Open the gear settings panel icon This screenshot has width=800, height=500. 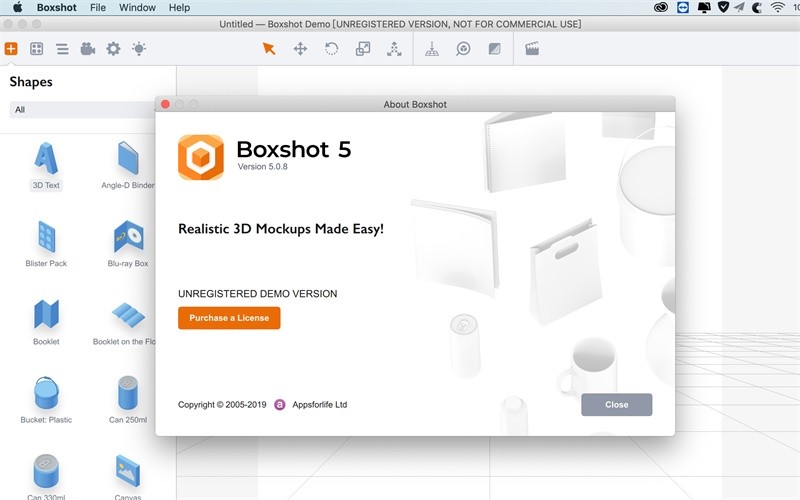113,49
